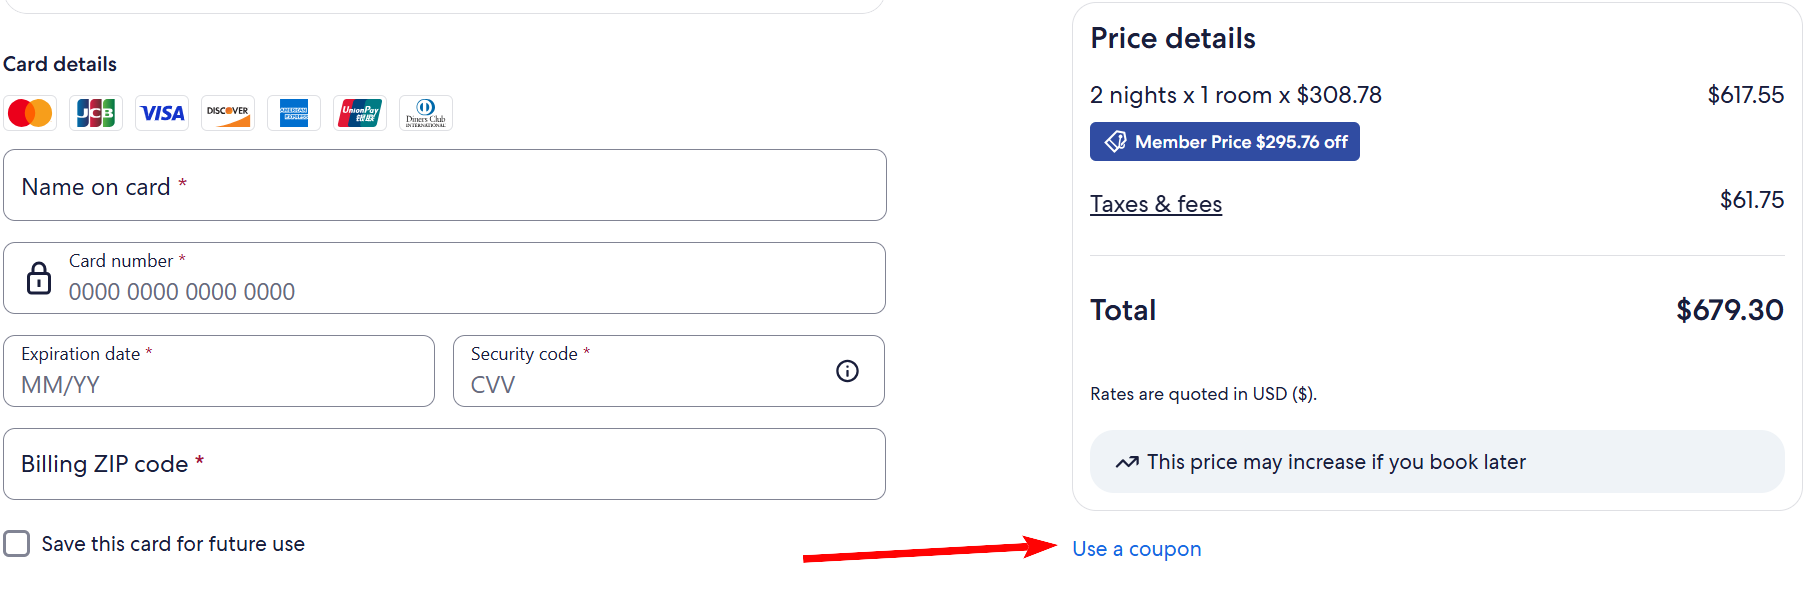The height and width of the screenshot is (609, 1803).
Task: Click the Mastercard logo icon
Action: pyautogui.click(x=30, y=113)
